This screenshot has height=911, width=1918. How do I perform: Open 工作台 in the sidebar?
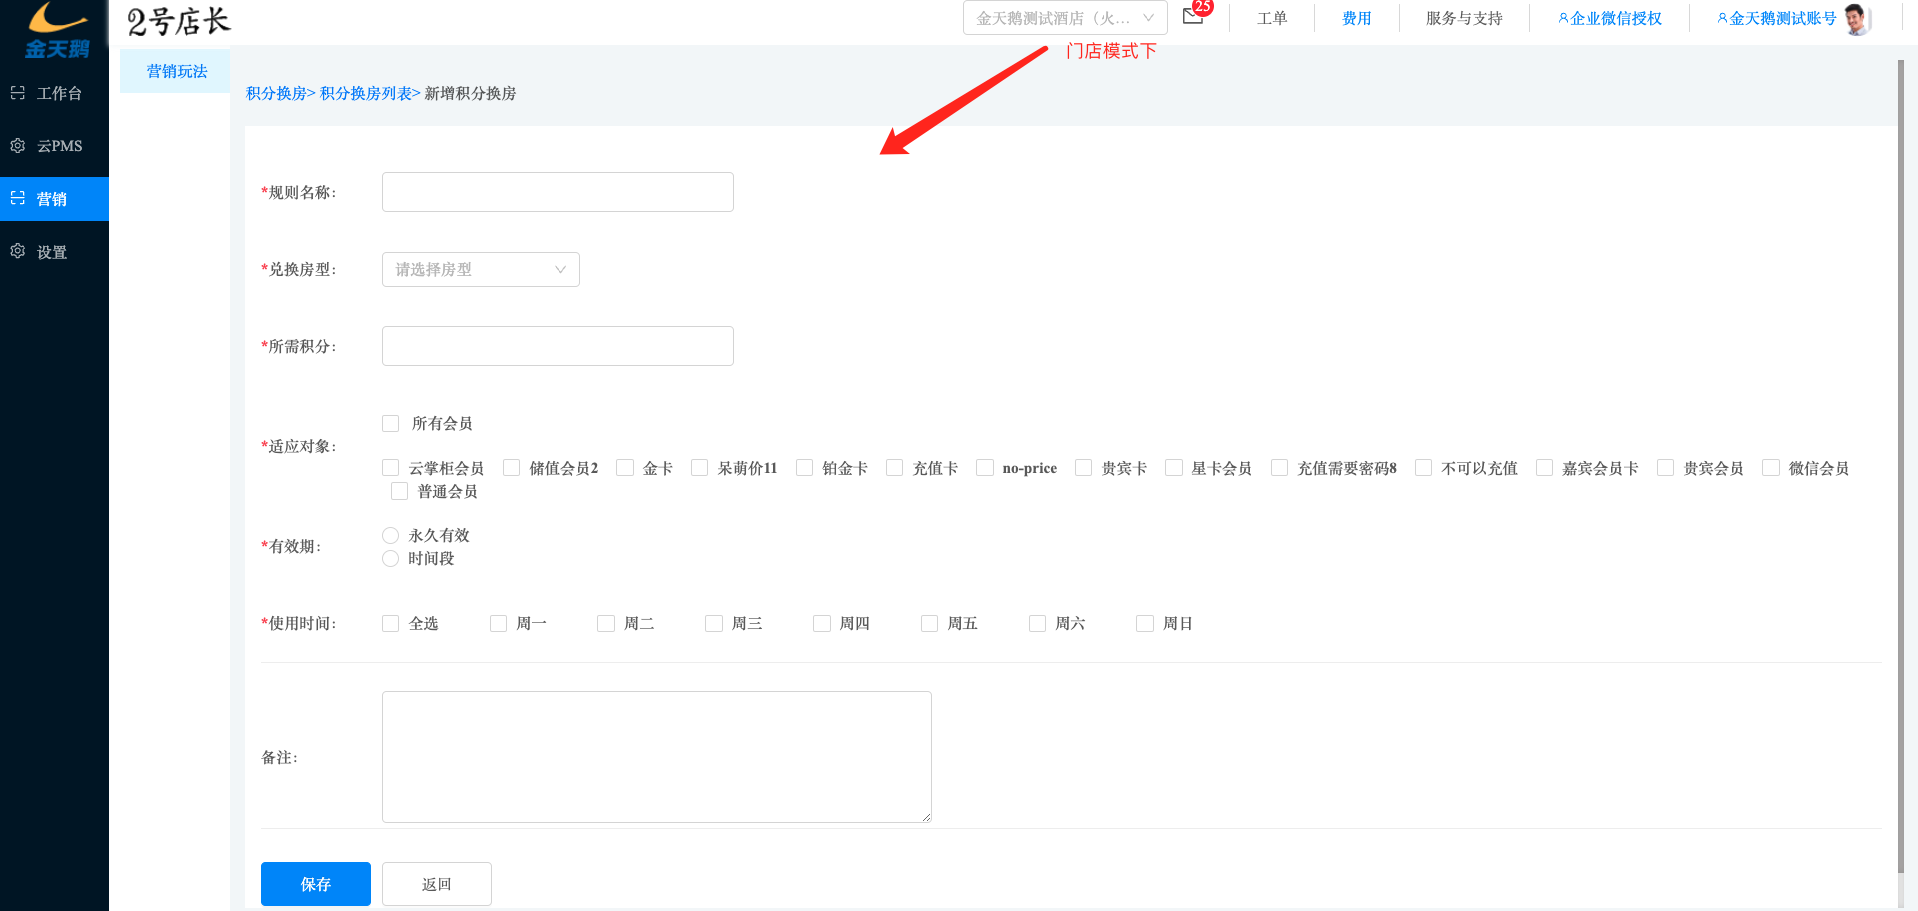(x=54, y=93)
